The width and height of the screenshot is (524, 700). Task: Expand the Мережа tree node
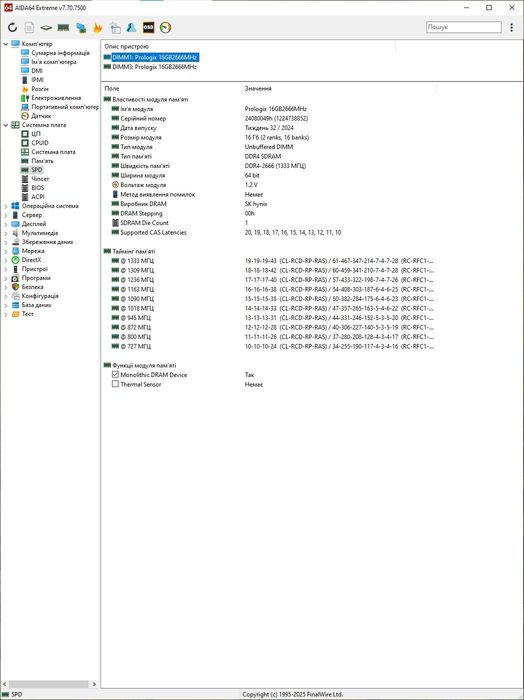click(x=6, y=251)
